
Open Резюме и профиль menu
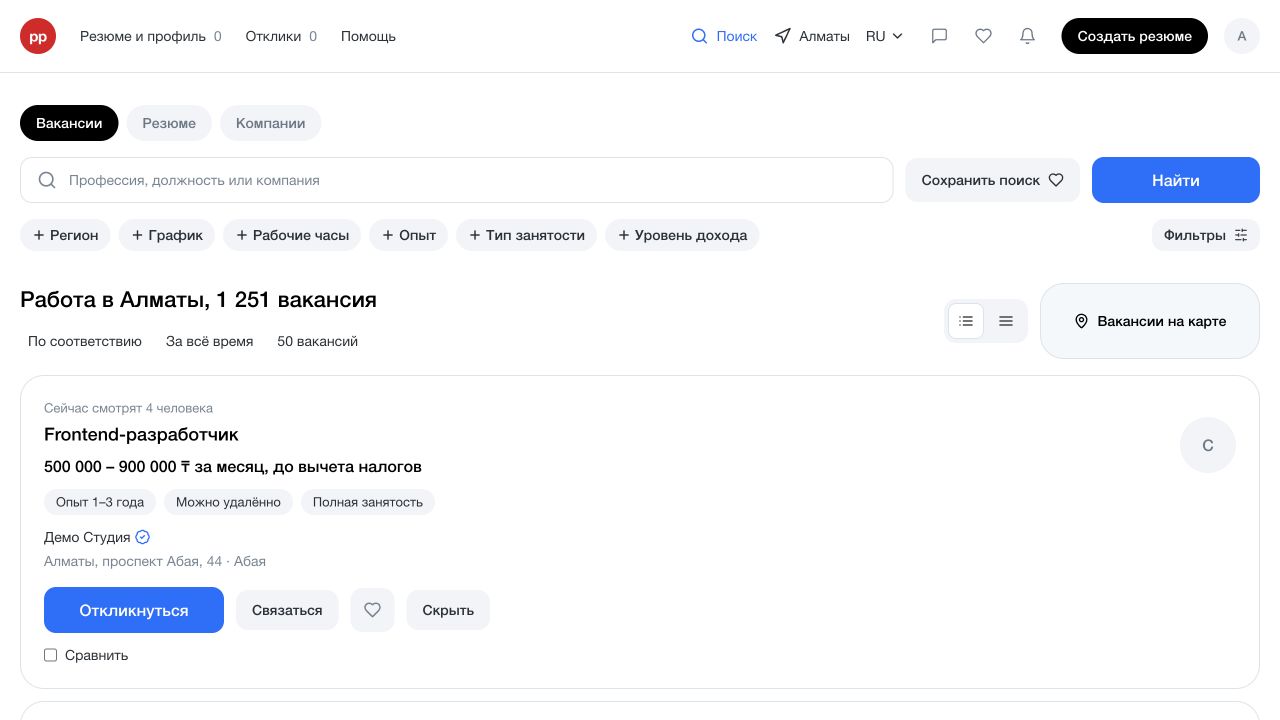(151, 36)
